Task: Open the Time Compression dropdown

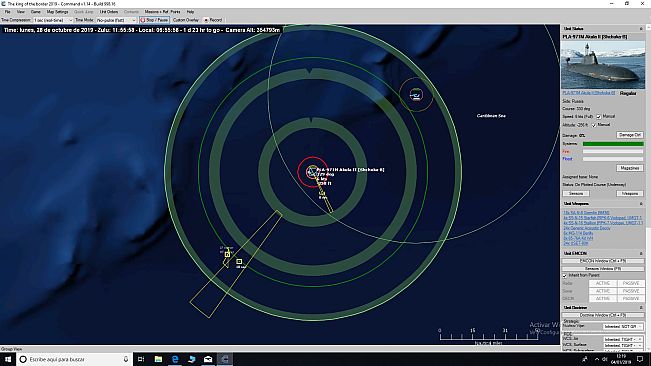Action: tap(53, 20)
